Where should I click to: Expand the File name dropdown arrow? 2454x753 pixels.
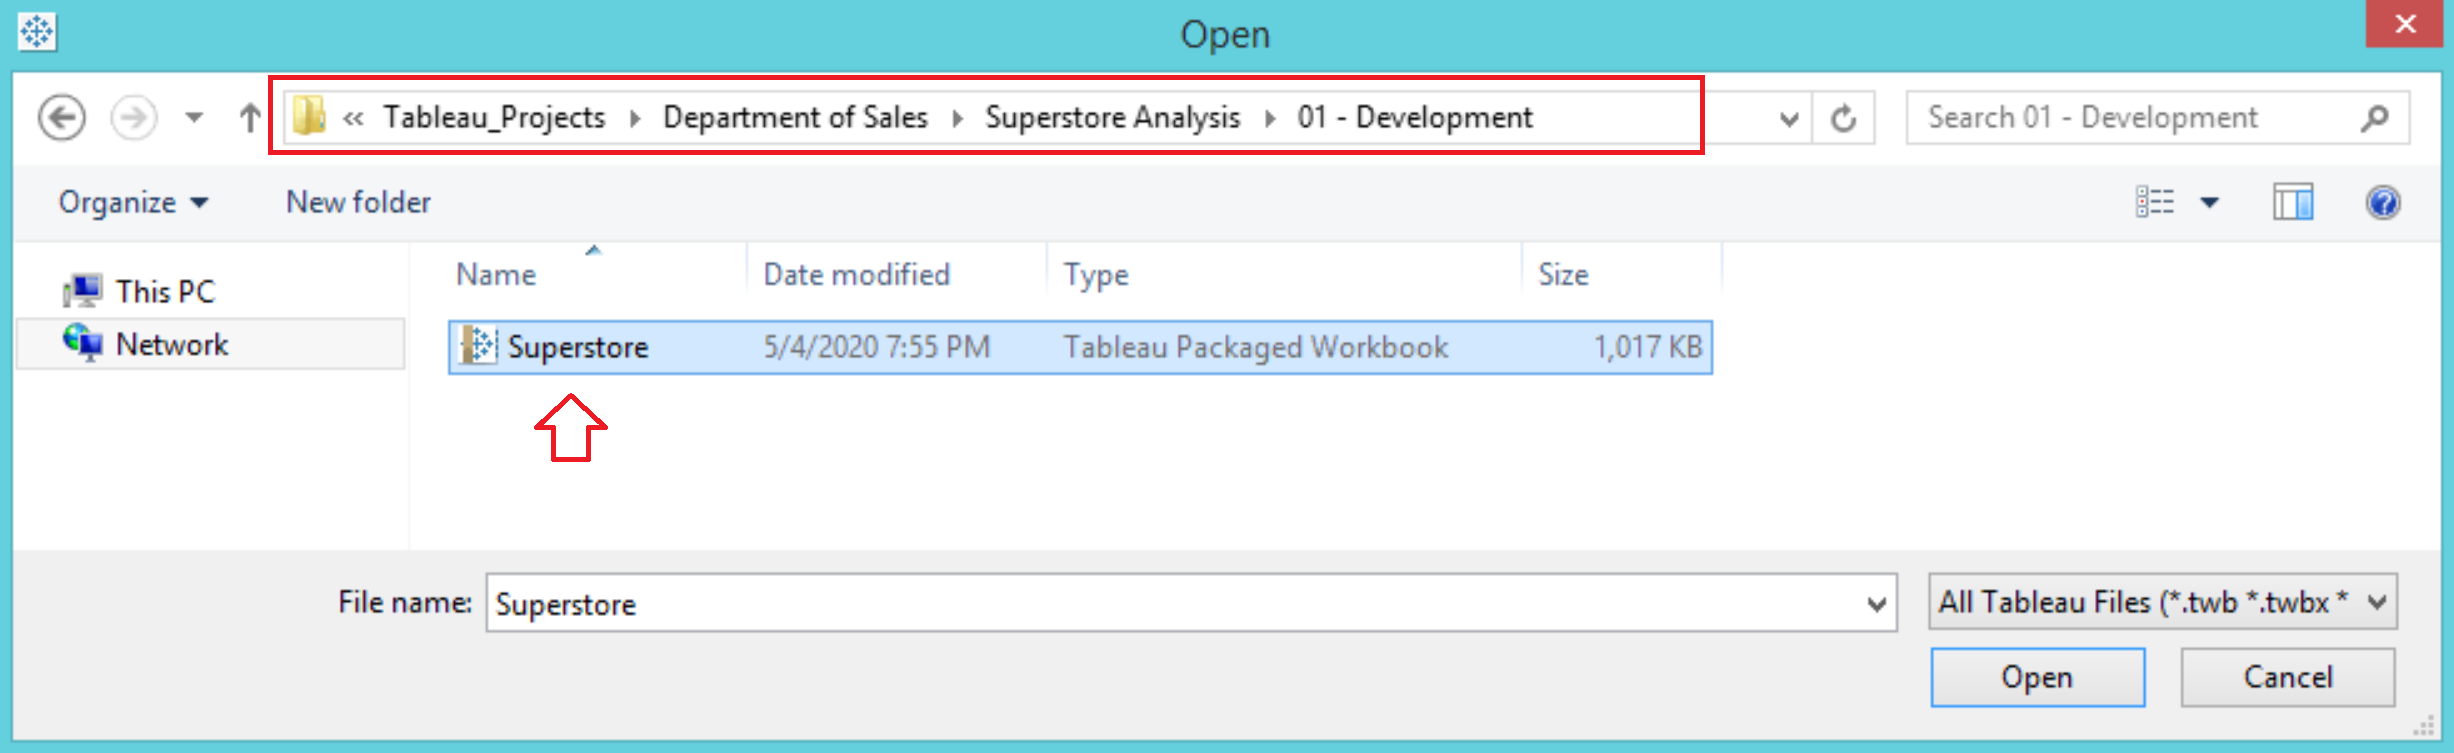pos(1876,604)
